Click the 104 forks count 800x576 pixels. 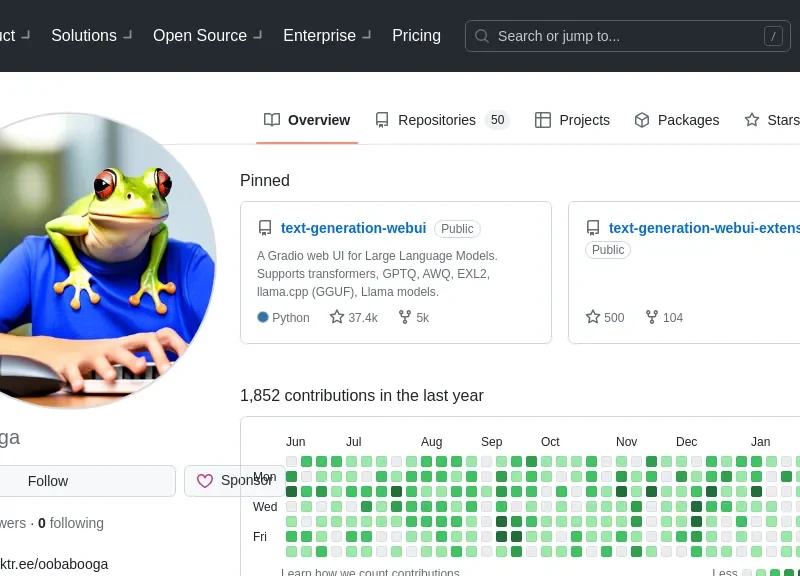[673, 317]
